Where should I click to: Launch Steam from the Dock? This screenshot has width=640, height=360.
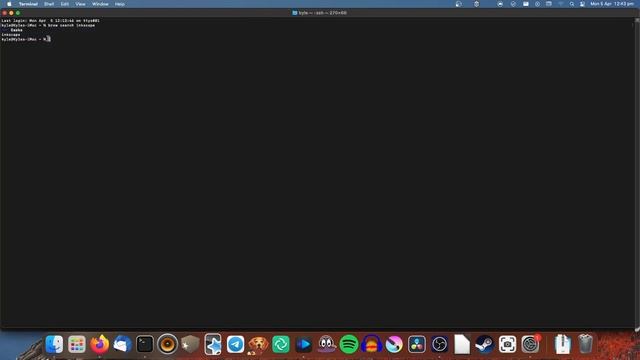[484, 344]
